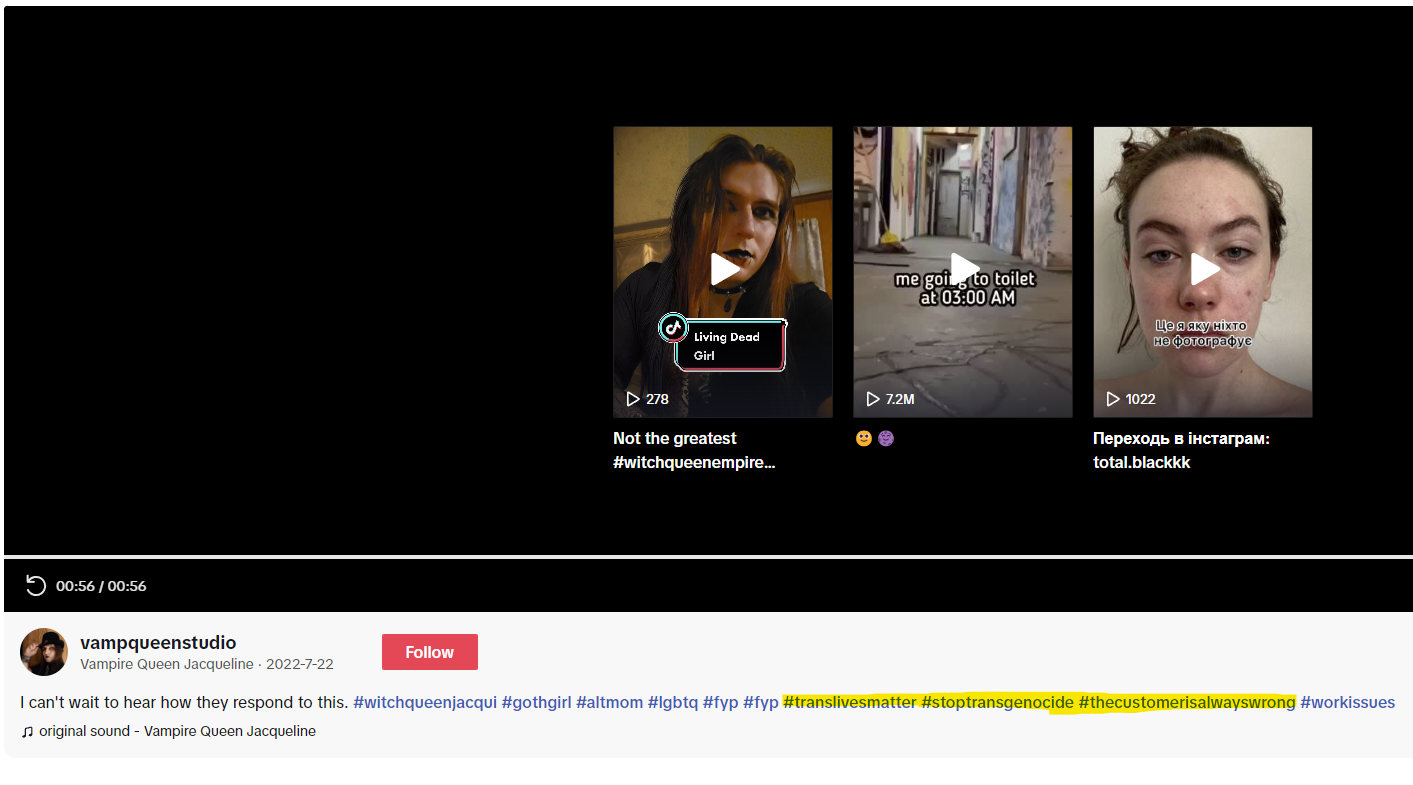The image size is (1413, 785).
Task: Click the 'Vampire Queen Jacqueline · 2022-7-22' subtitle
Action: click(x=207, y=664)
